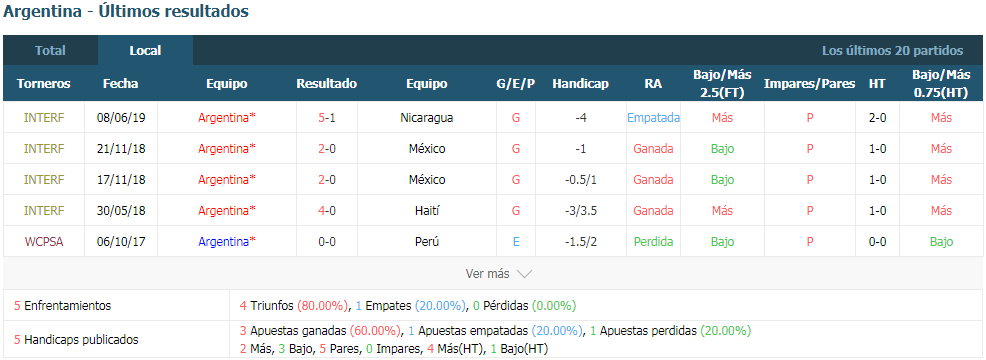986x360 pixels.
Task: Open the Haití team link
Action: coord(426,211)
